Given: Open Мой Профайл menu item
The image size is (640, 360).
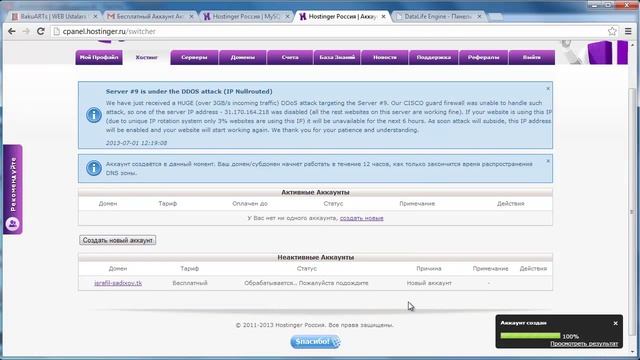Looking at the screenshot, I should click(x=99, y=58).
